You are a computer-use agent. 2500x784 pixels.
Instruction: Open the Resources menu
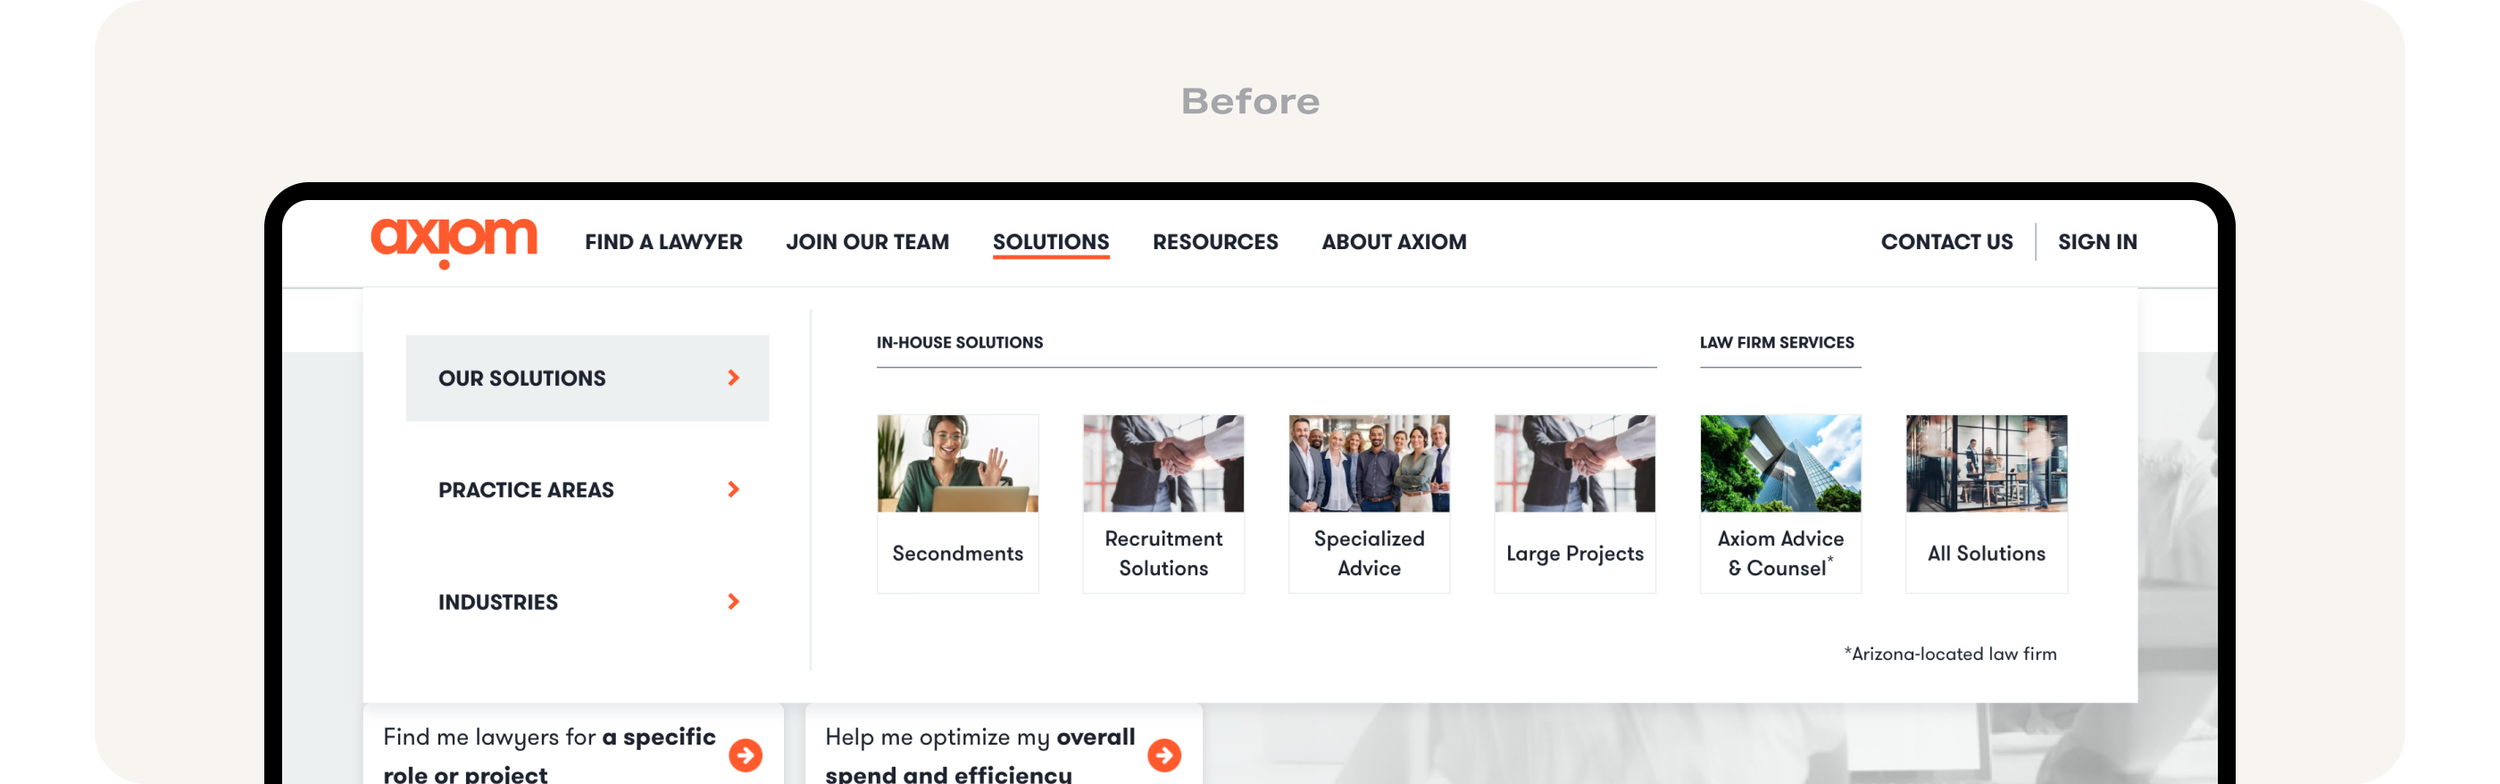[1215, 242]
